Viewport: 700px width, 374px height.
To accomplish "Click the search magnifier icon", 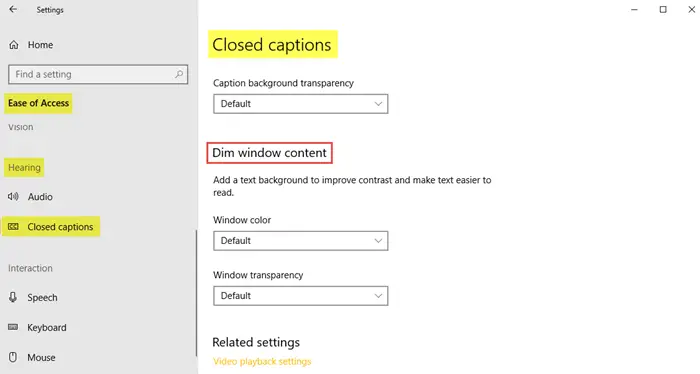I will click(179, 74).
